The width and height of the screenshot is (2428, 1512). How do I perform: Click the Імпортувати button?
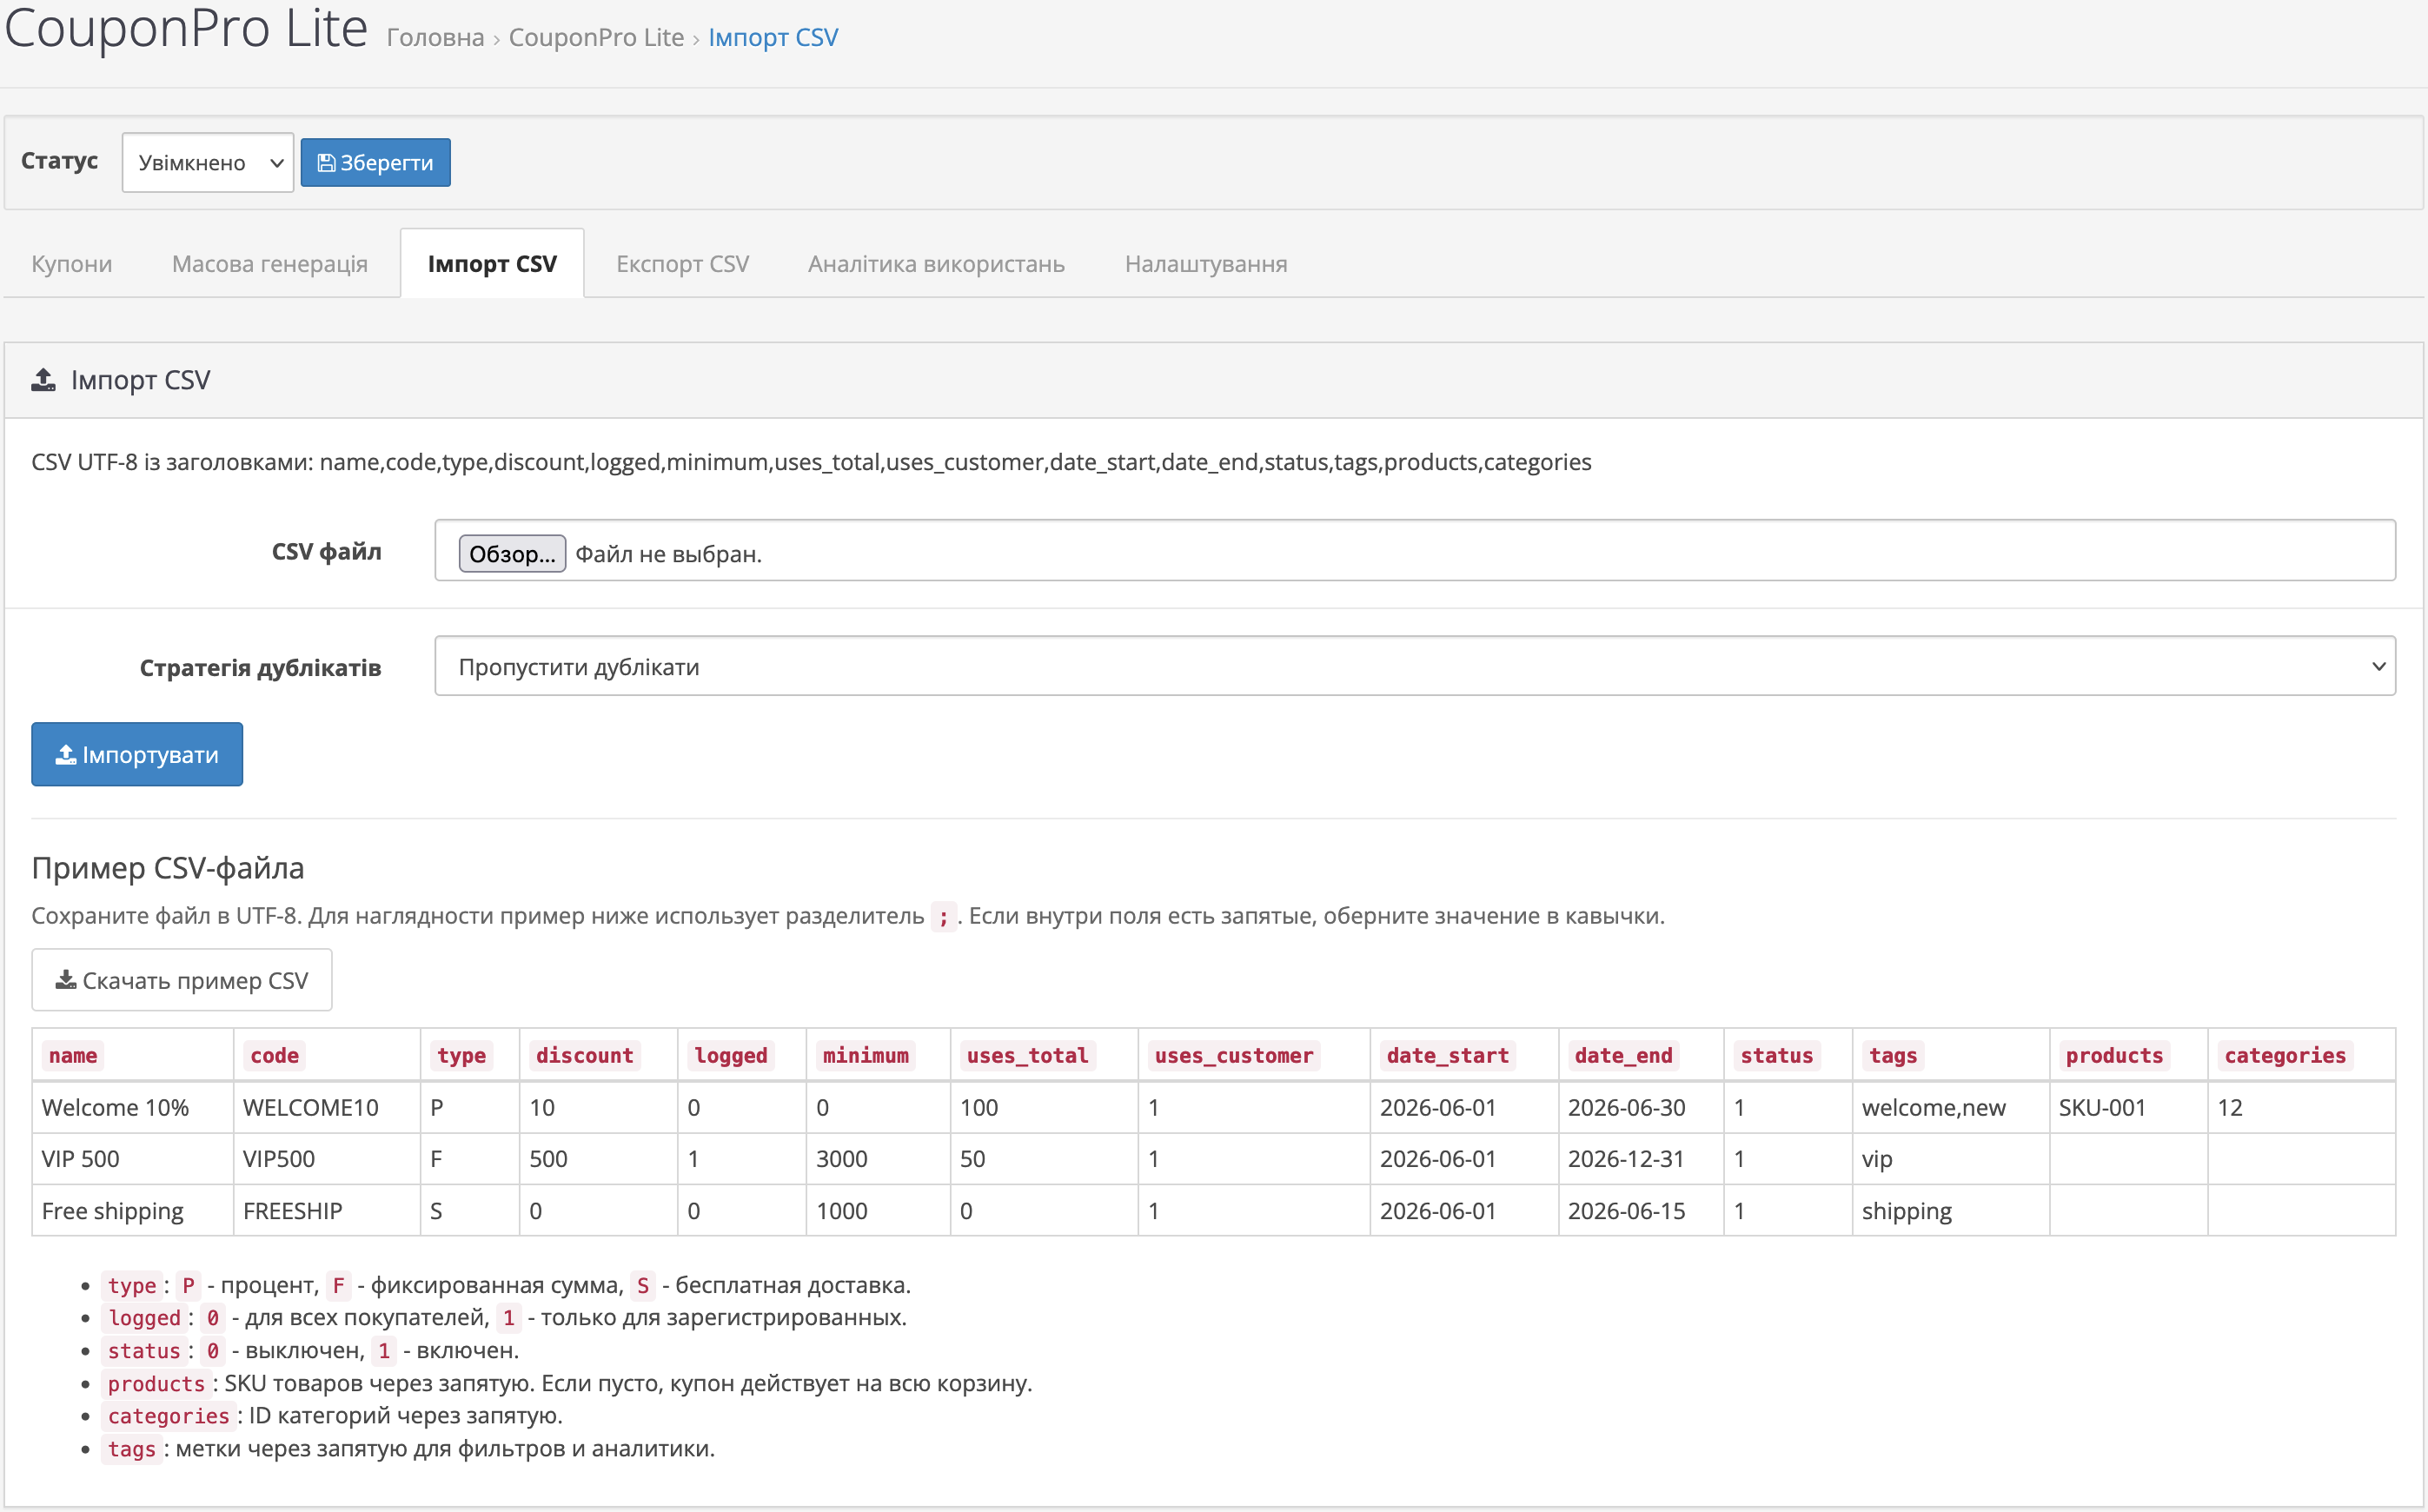pyautogui.click(x=137, y=754)
